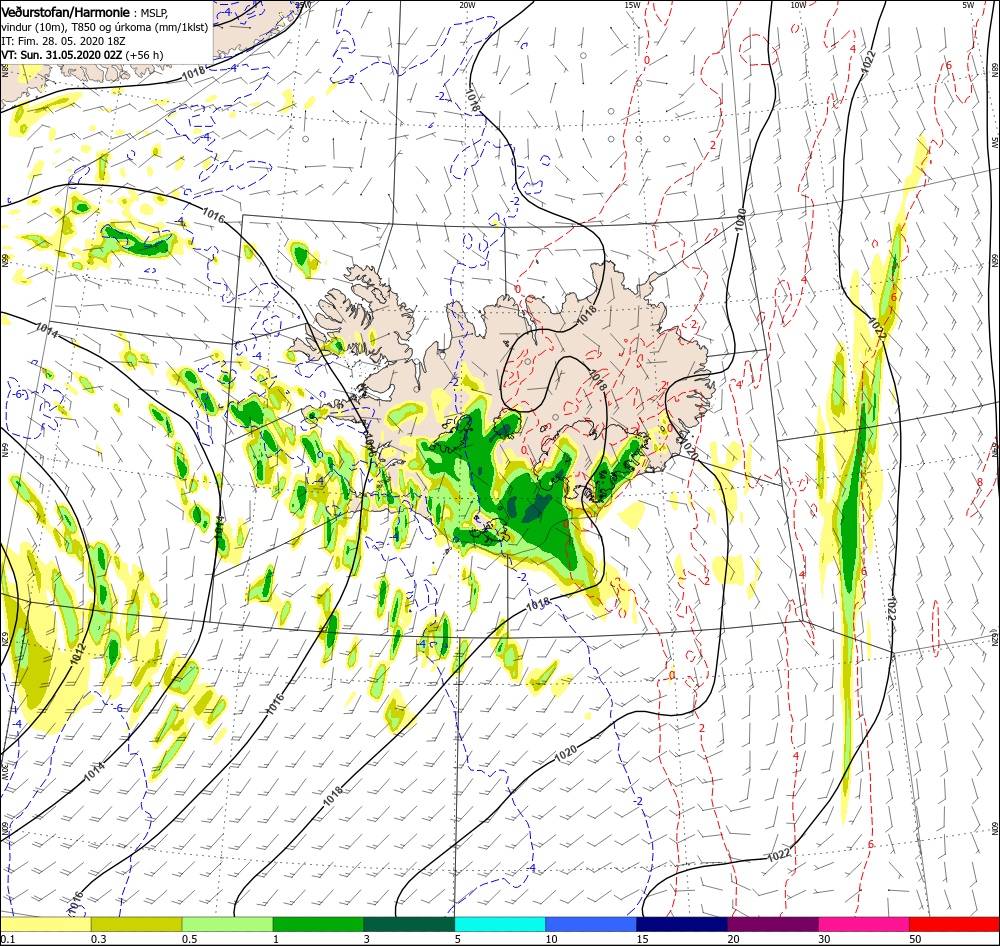
Task: Click the legend value '50'
Action: point(915,939)
